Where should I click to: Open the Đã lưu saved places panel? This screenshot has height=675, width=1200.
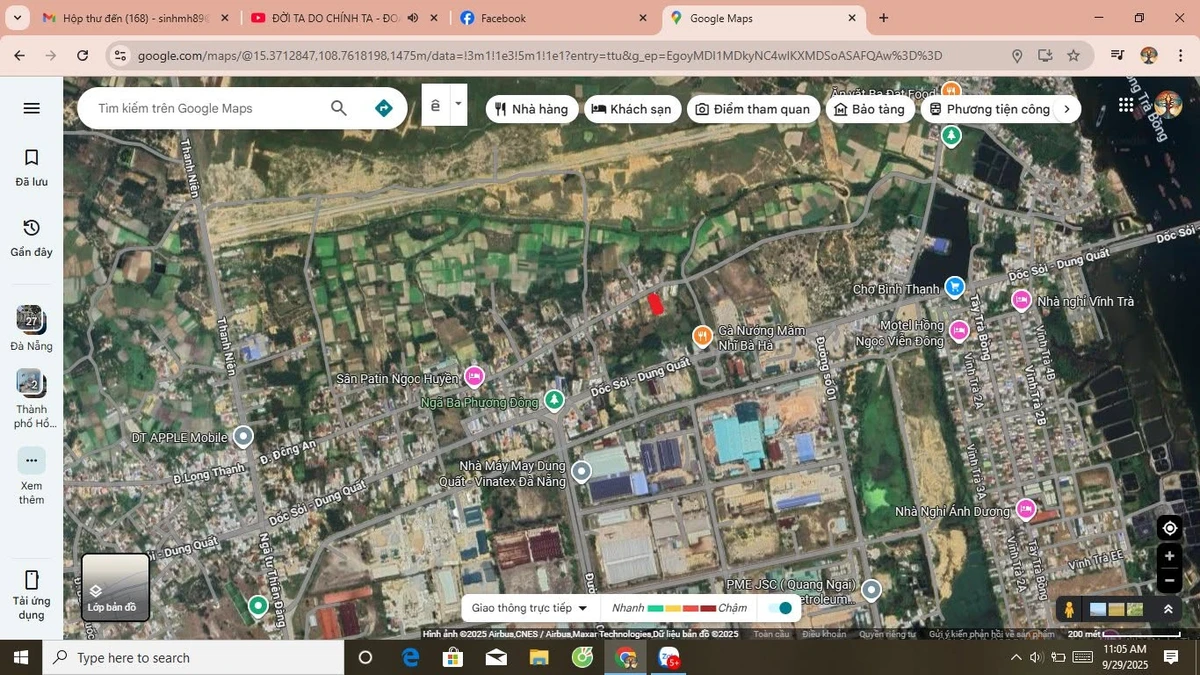[x=31, y=168]
